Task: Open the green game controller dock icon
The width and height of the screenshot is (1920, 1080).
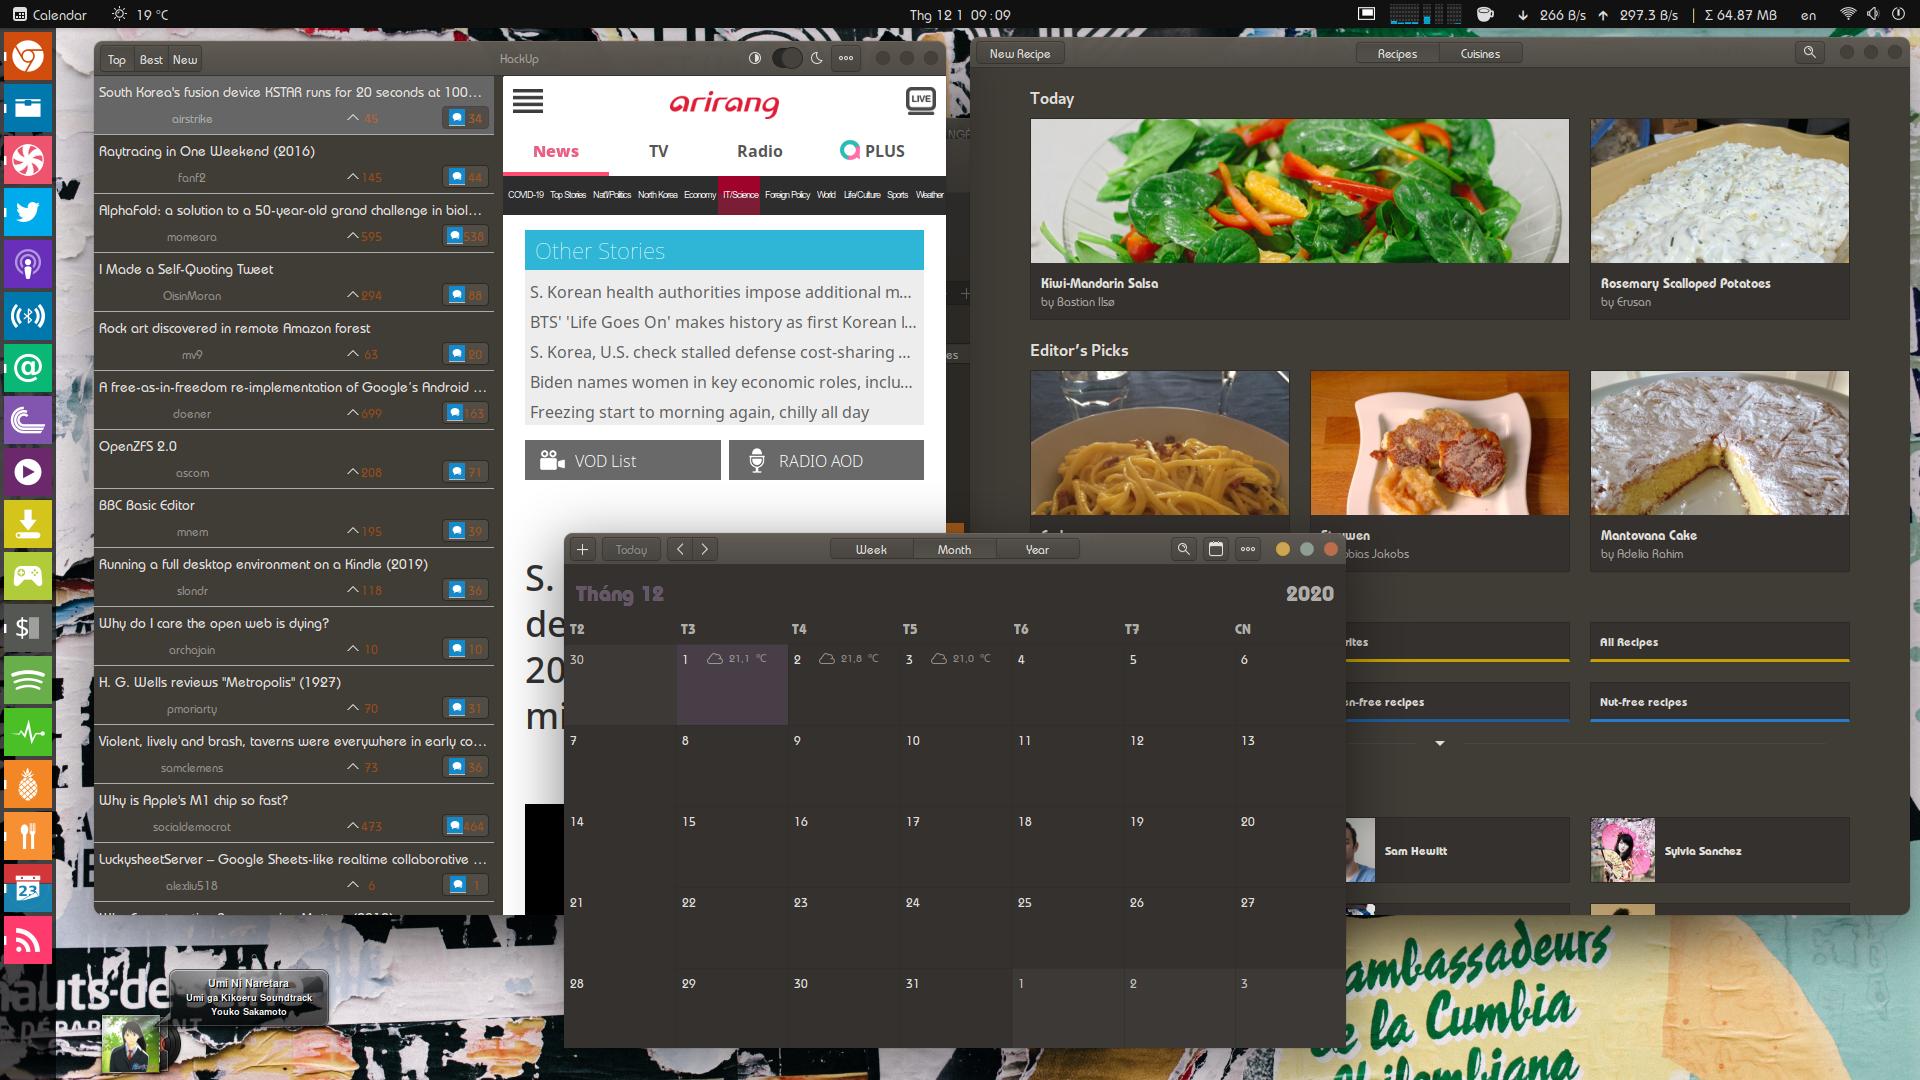Action: pyautogui.click(x=28, y=575)
